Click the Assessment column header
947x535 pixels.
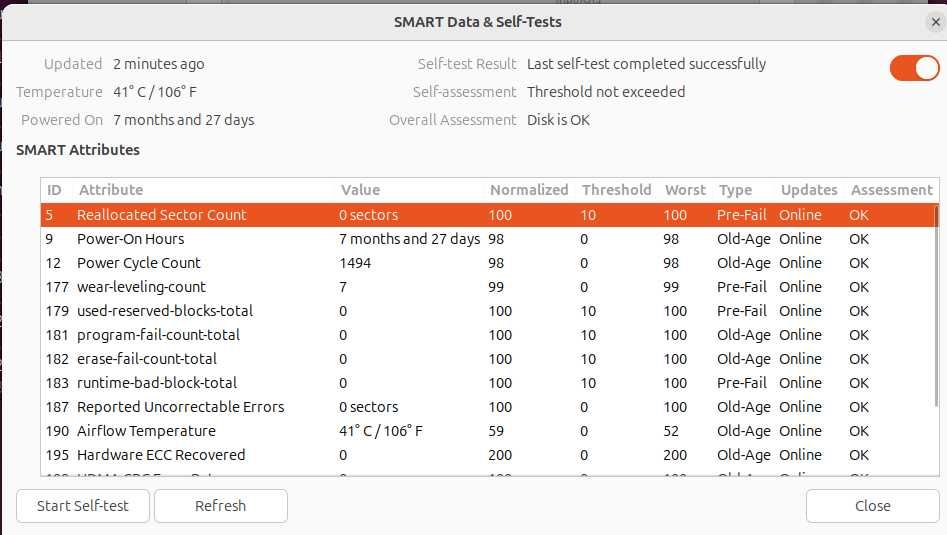[891, 190]
